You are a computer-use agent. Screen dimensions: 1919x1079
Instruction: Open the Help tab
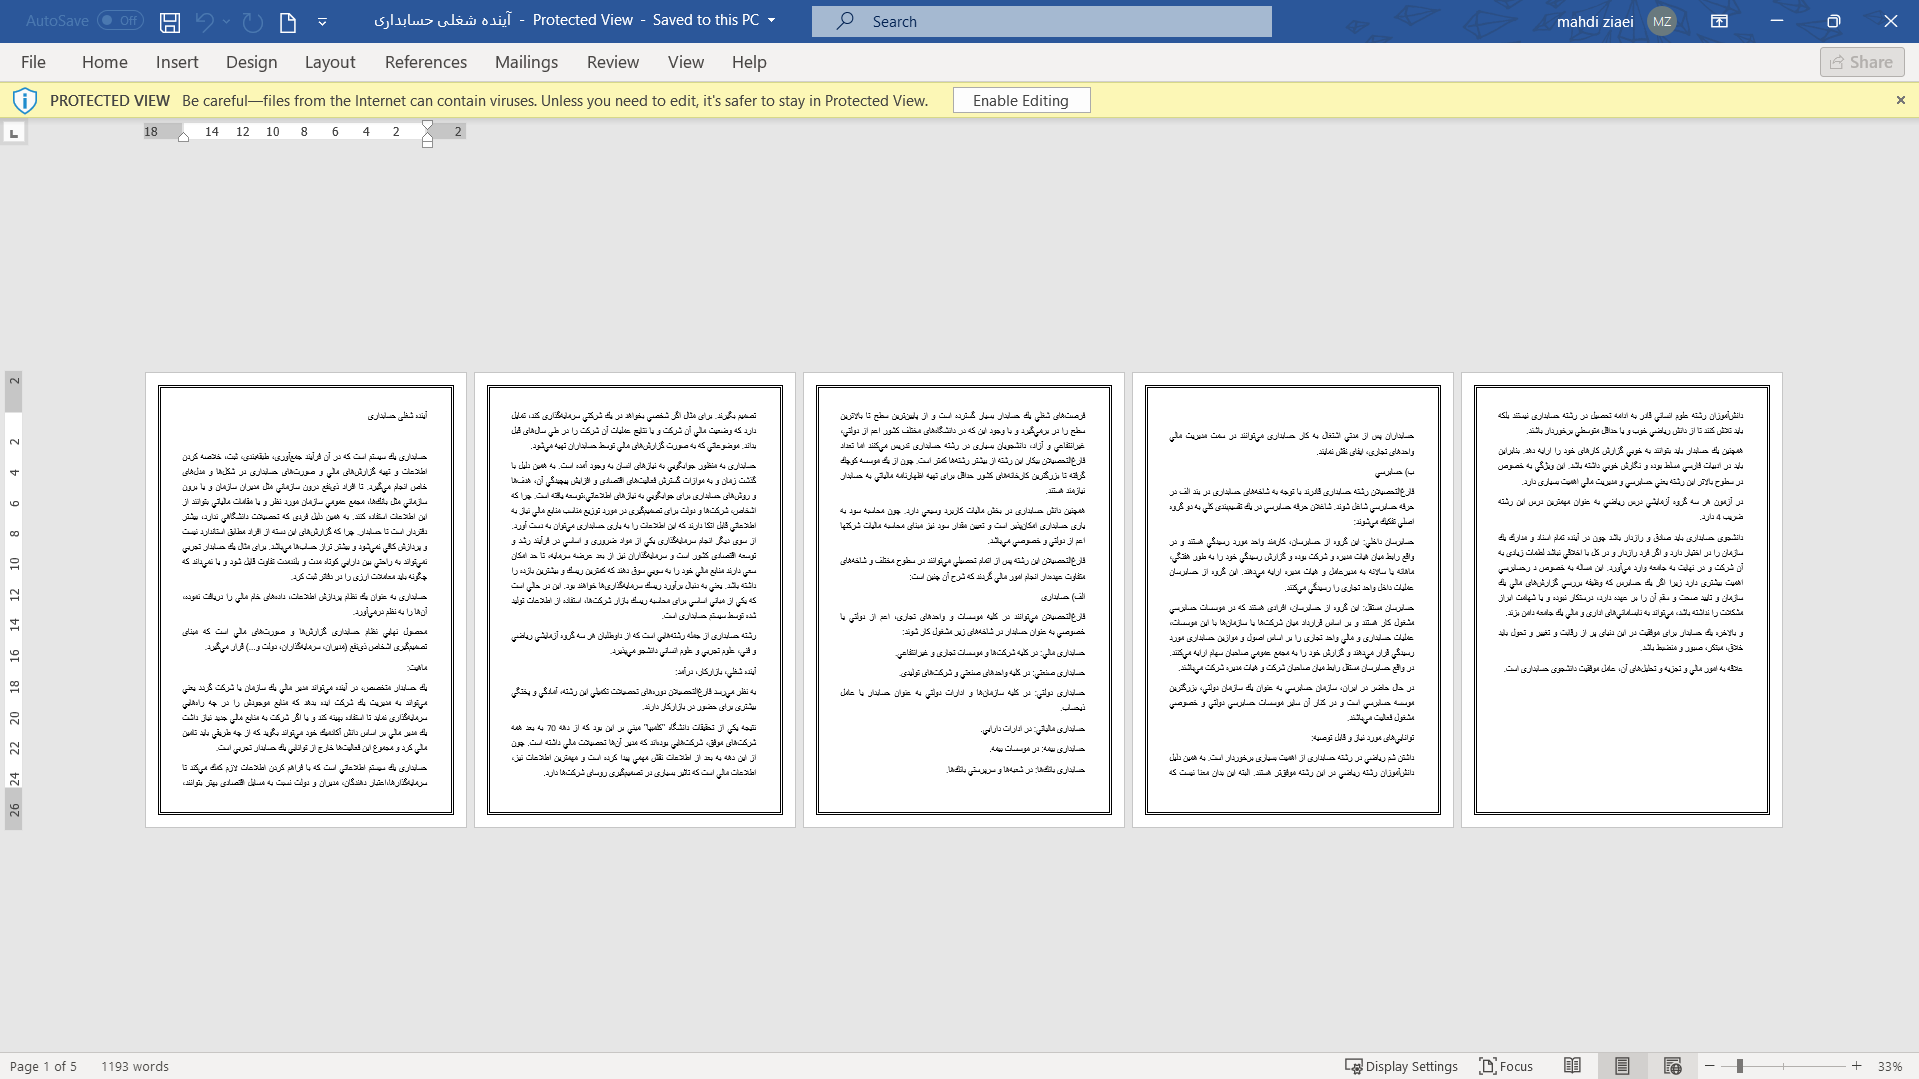[x=749, y=62]
